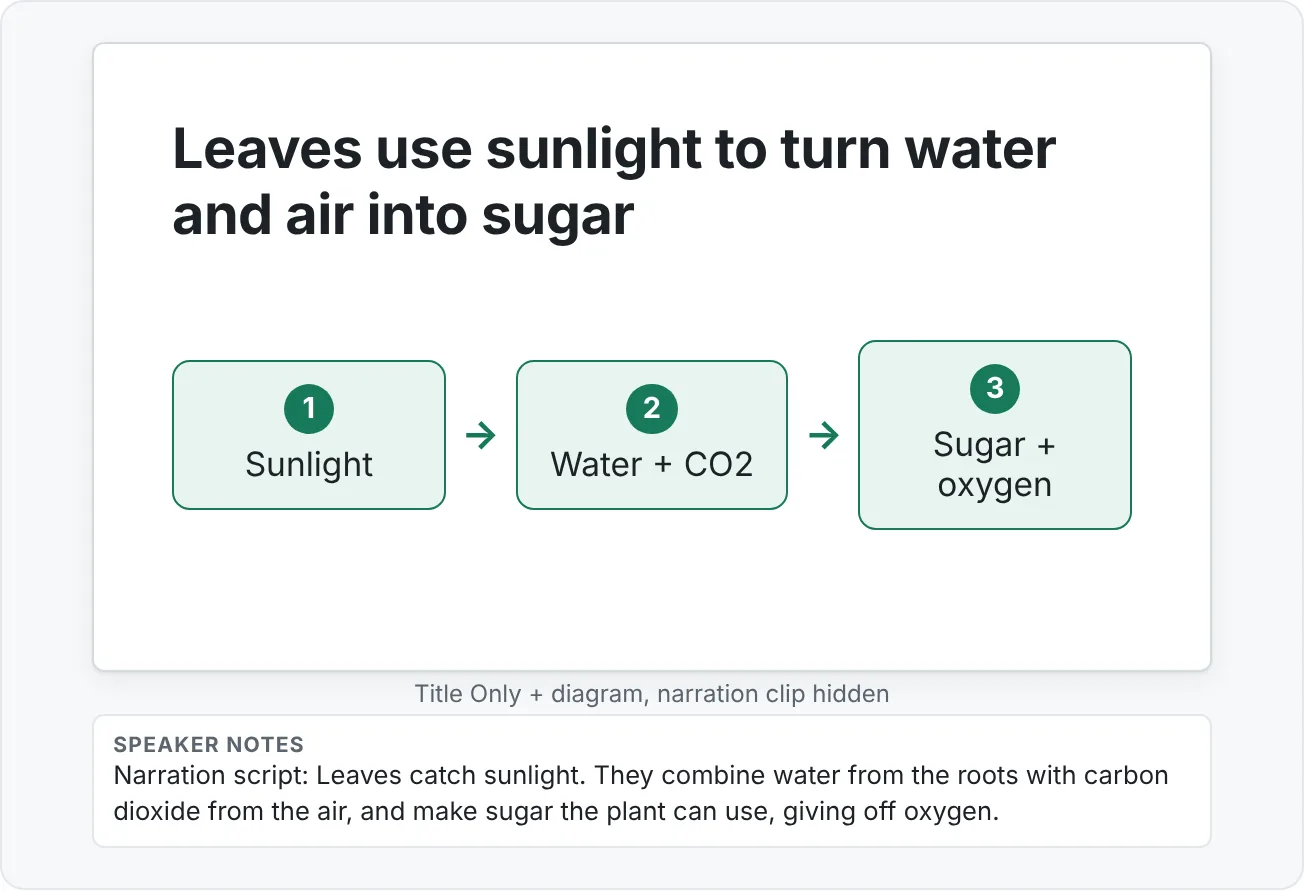The height and width of the screenshot is (892, 1304).
Task: Select the Sugar + oxygen diagram box
Action: click(995, 435)
